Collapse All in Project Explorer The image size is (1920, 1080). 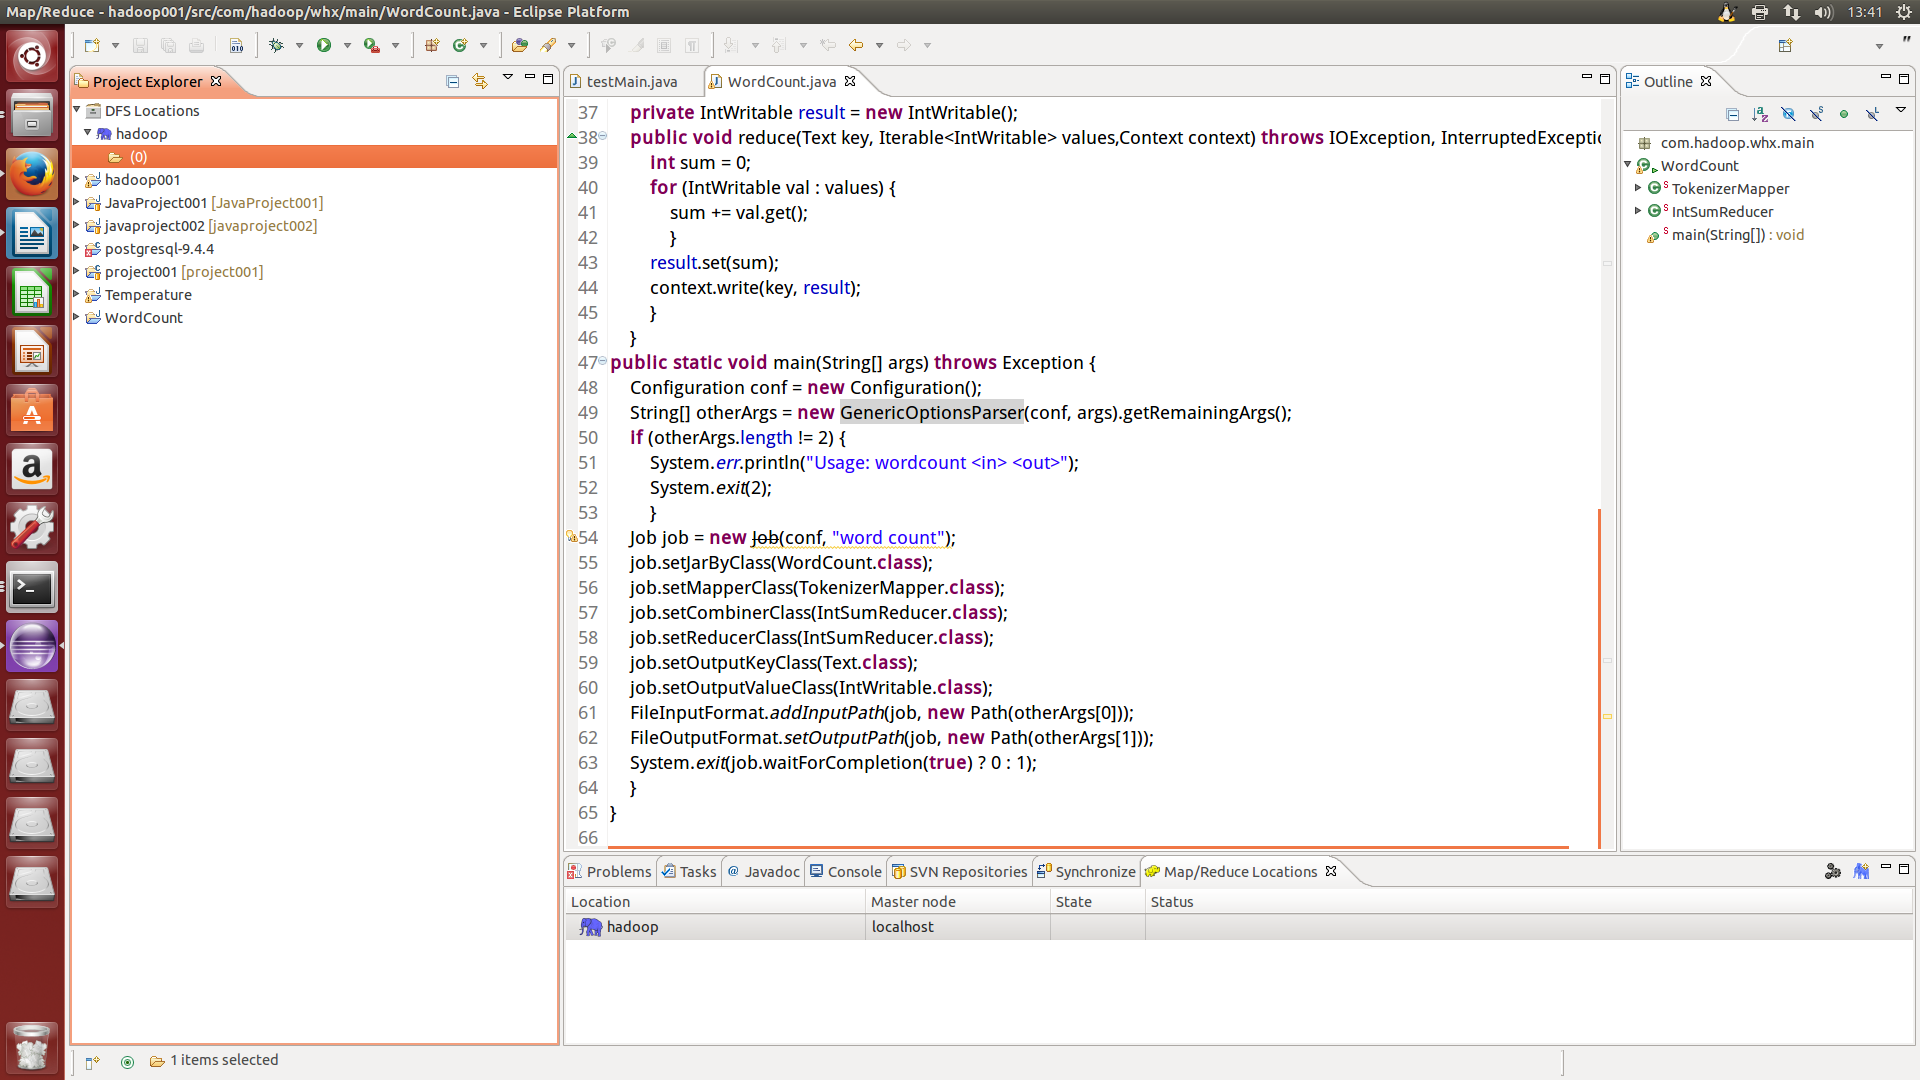click(452, 81)
